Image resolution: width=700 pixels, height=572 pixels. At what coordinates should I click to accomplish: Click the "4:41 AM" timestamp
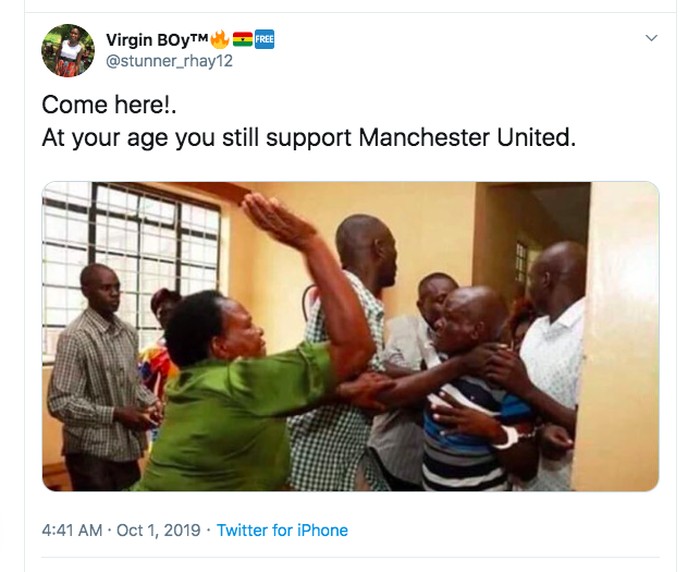[73, 530]
